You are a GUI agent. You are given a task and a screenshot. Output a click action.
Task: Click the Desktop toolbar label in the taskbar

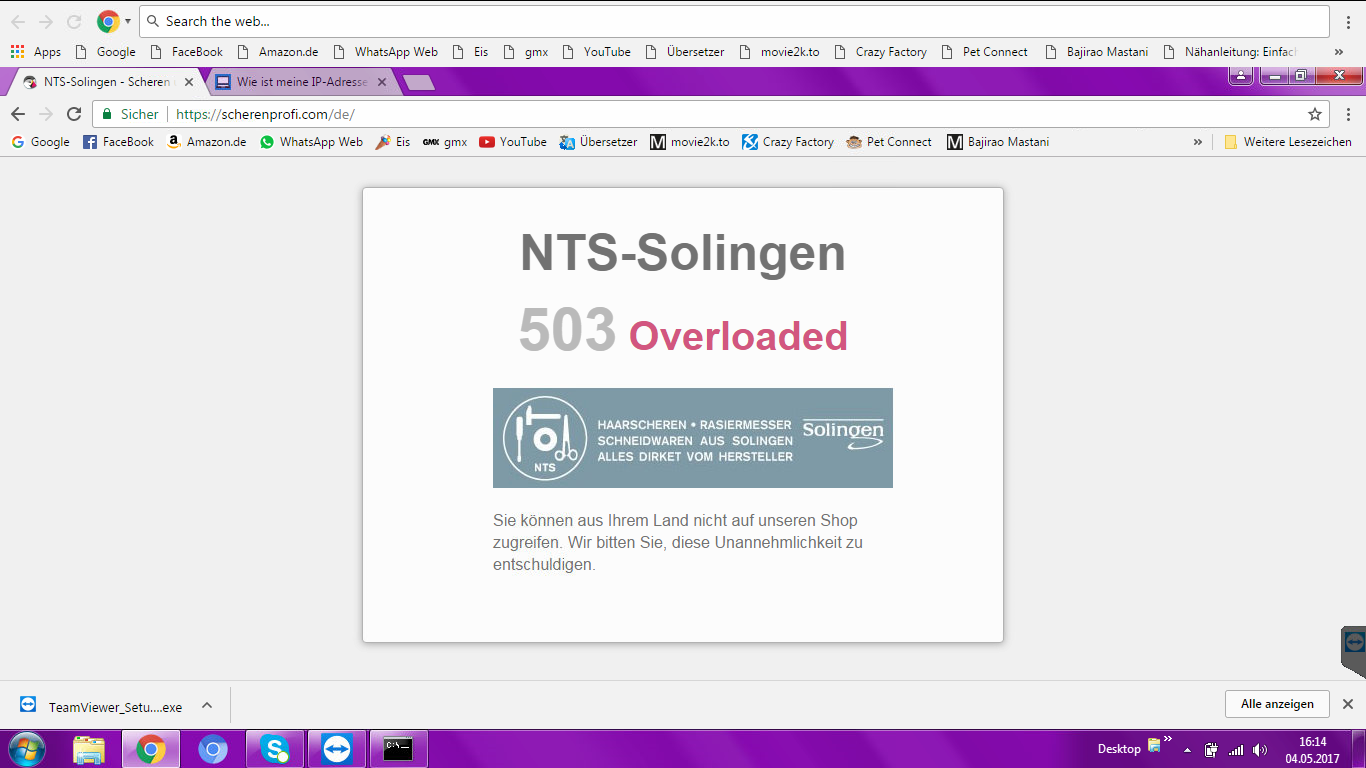1119,749
